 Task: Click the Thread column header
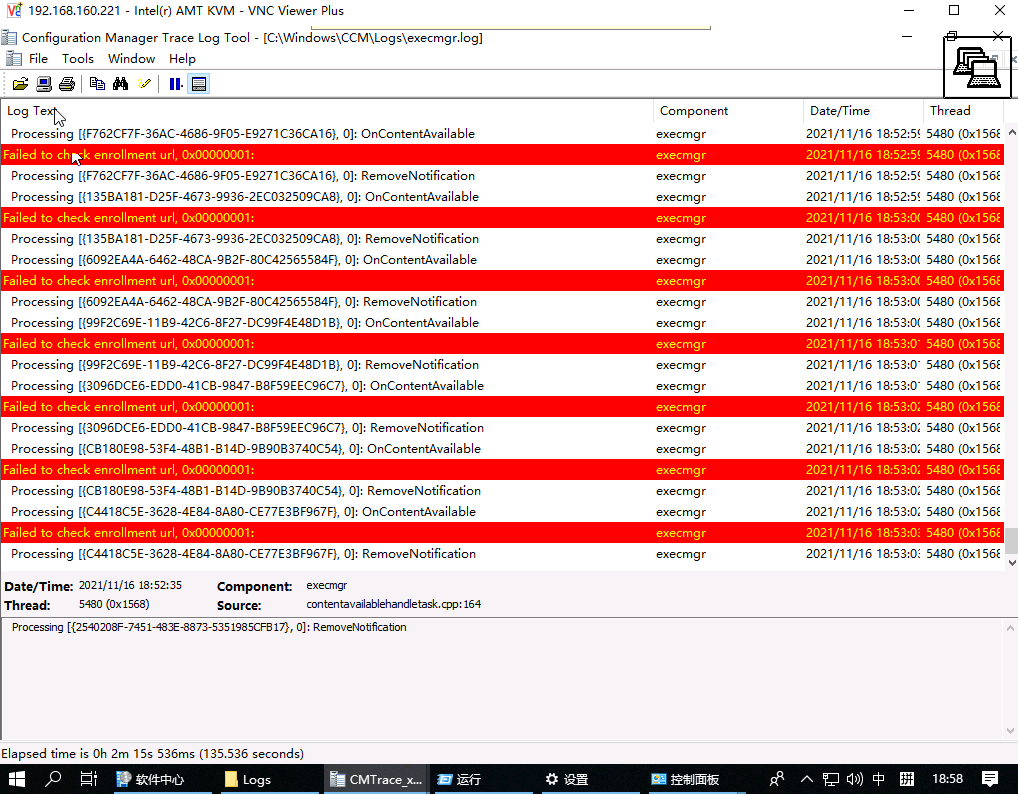point(963,110)
